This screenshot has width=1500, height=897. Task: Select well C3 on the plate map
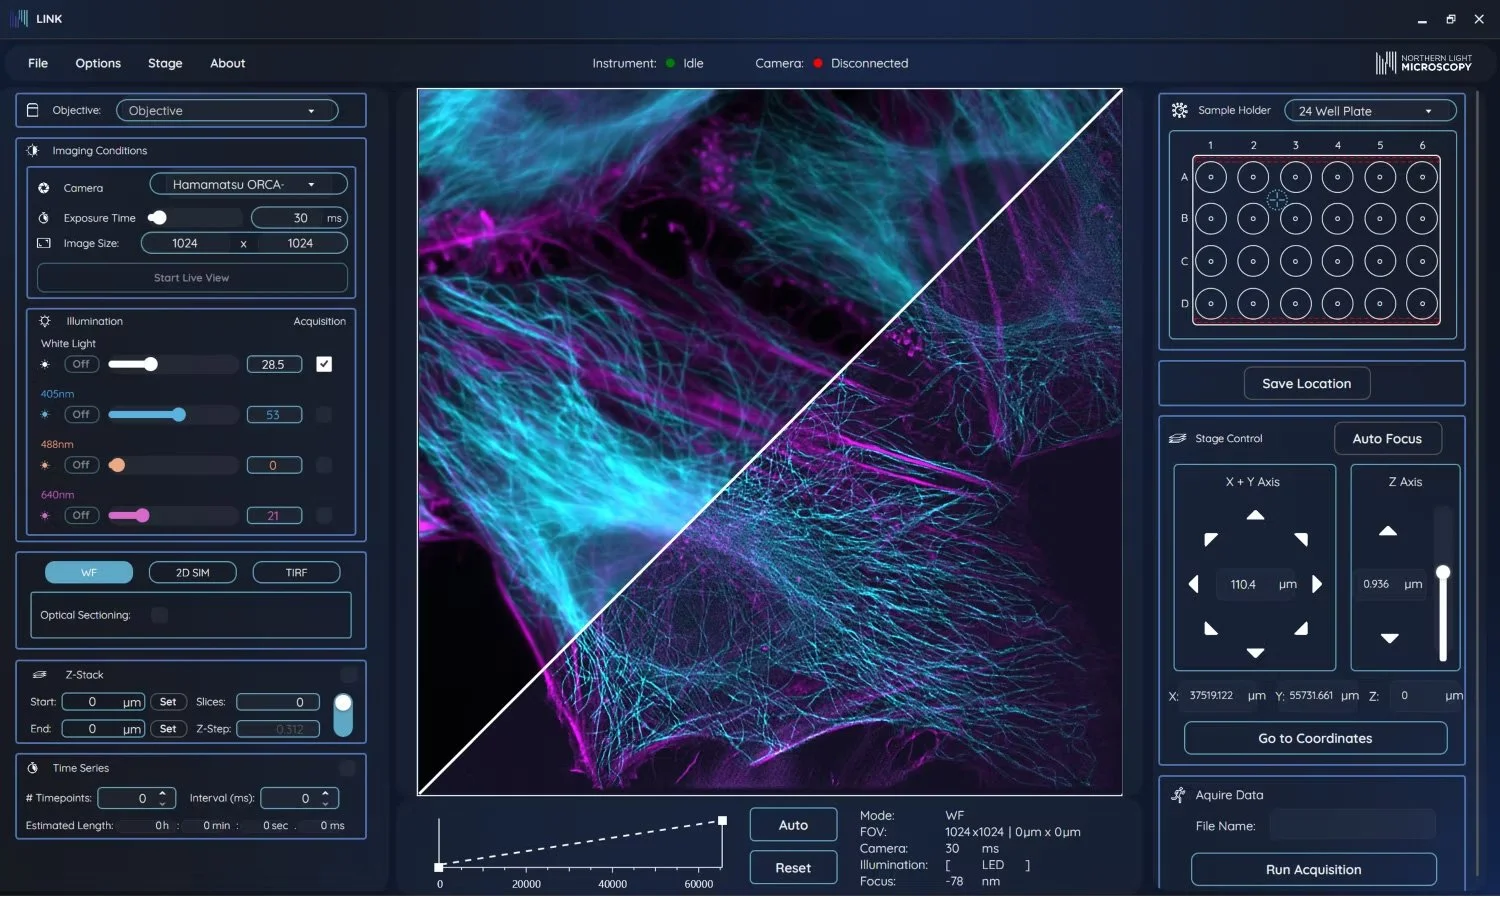[1295, 261]
